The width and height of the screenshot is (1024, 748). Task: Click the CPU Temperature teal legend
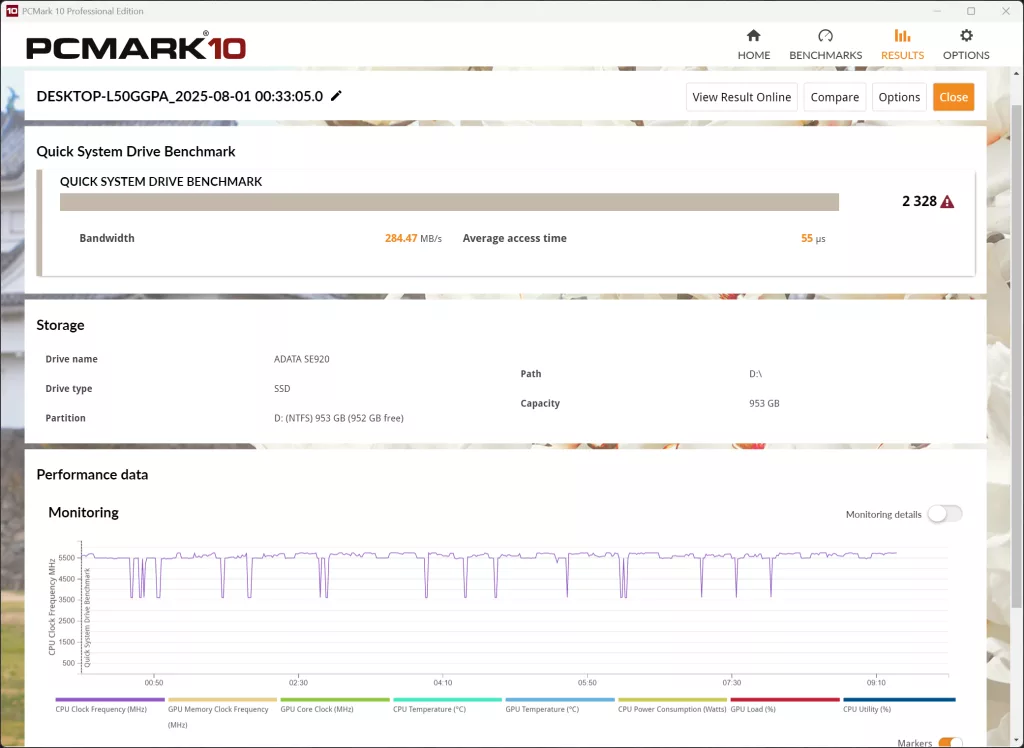pyautogui.click(x=447, y=706)
